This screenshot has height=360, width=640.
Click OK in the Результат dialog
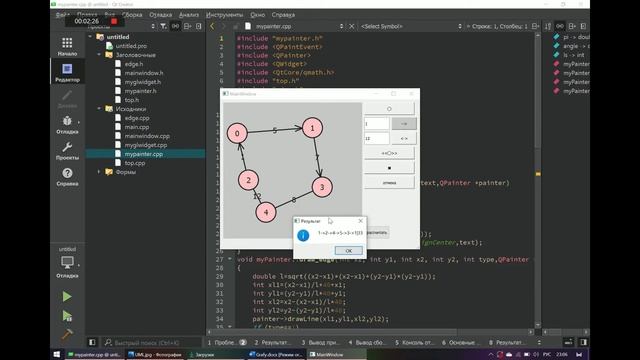pos(349,250)
